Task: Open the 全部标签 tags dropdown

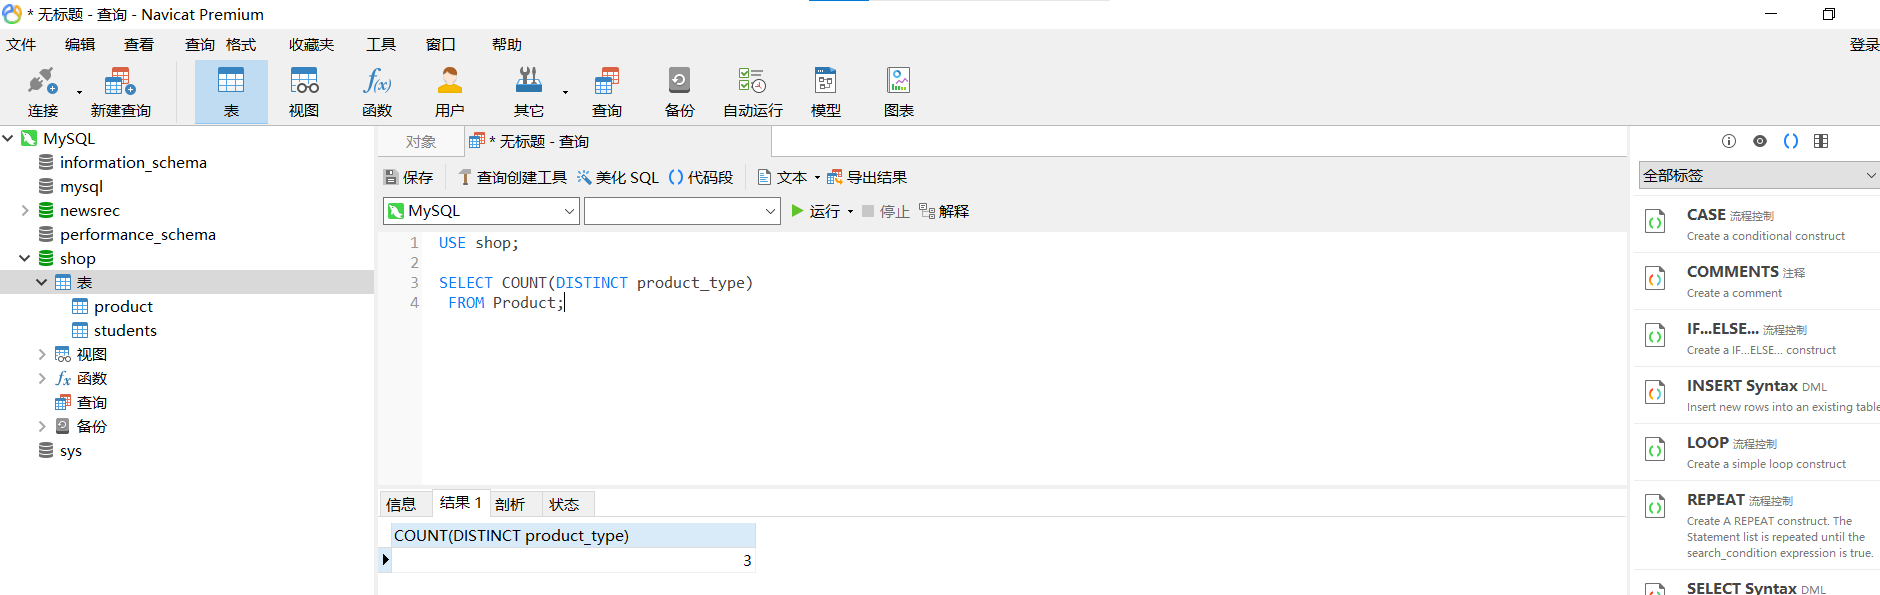Action: (1759, 175)
